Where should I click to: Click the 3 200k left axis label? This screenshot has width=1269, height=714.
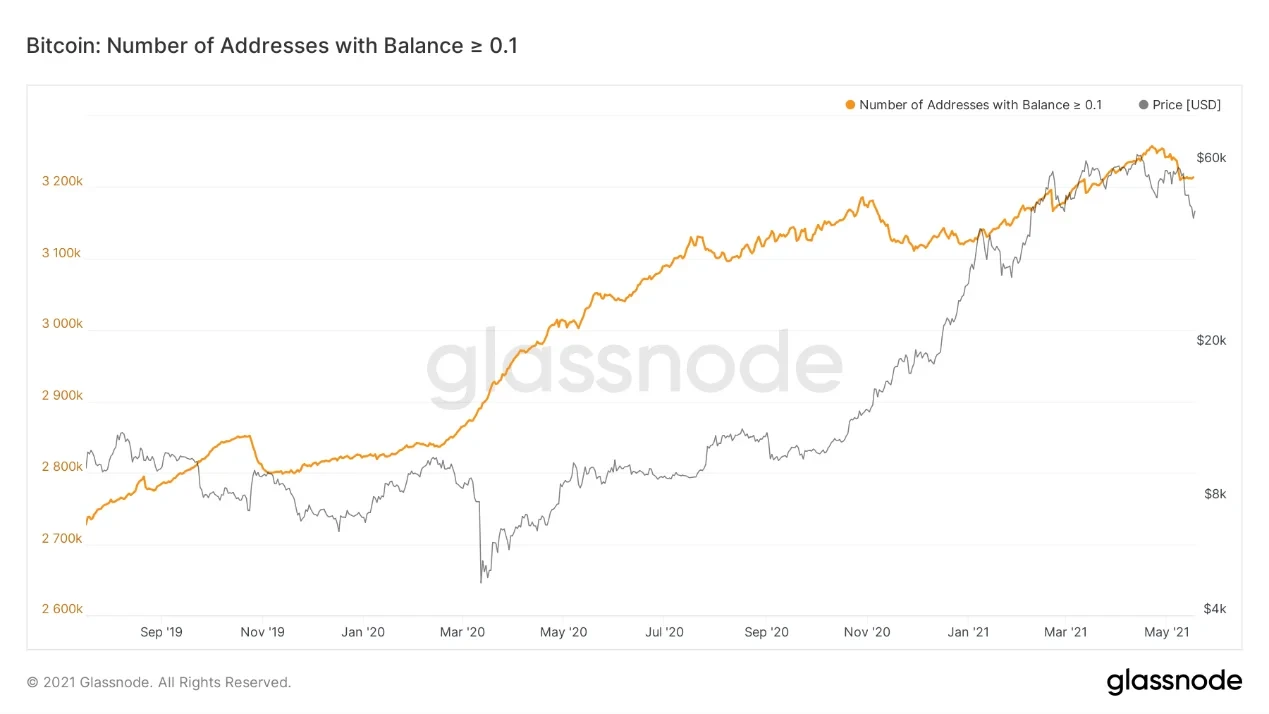62,182
